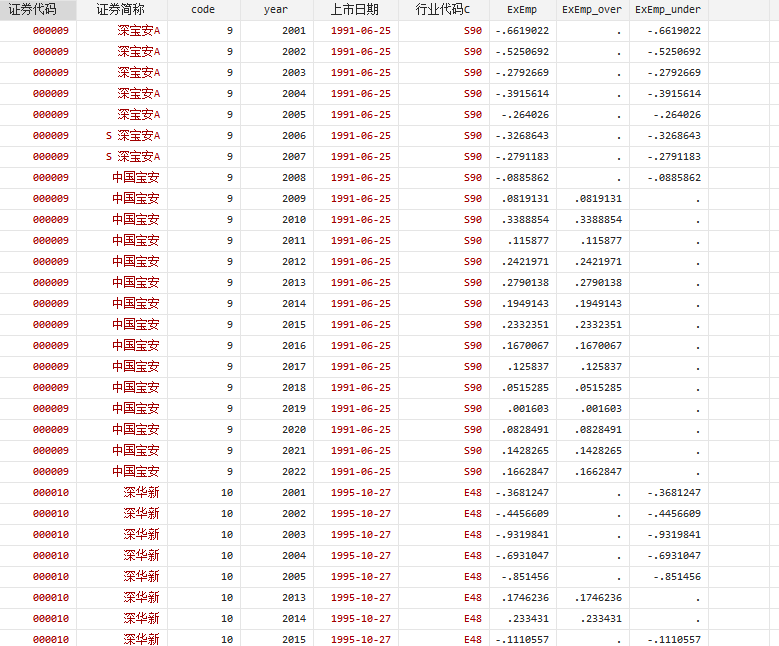
Task: Select the ExEmp_over column header
Action: click(592, 9)
